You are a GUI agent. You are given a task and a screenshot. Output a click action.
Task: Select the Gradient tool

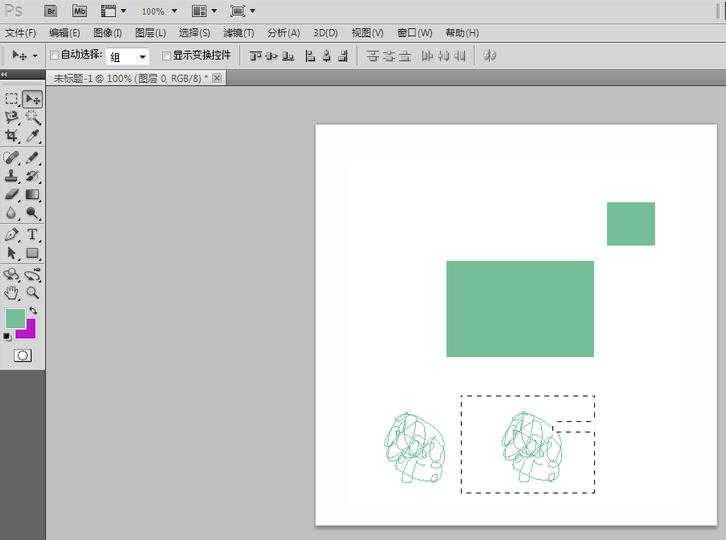coord(33,194)
